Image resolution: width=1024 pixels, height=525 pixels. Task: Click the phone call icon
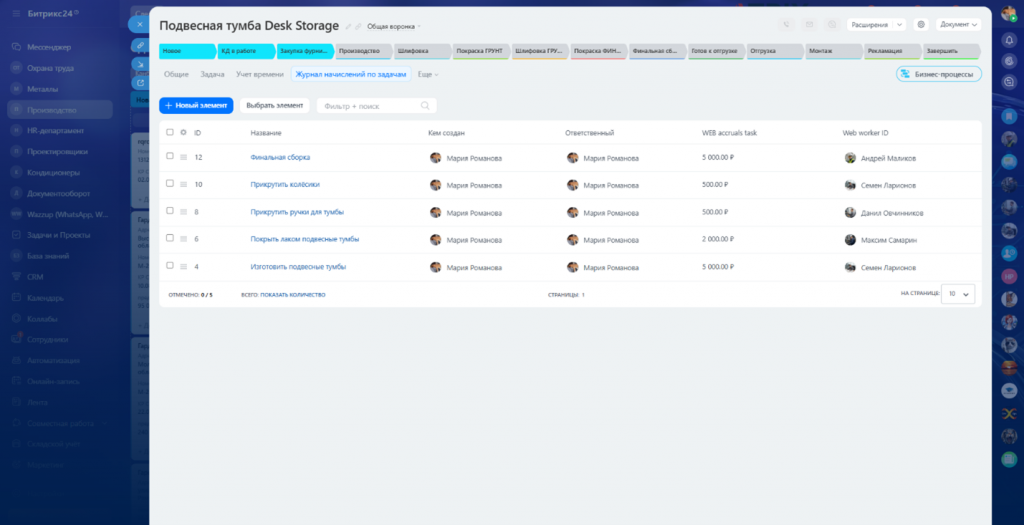tap(786, 25)
